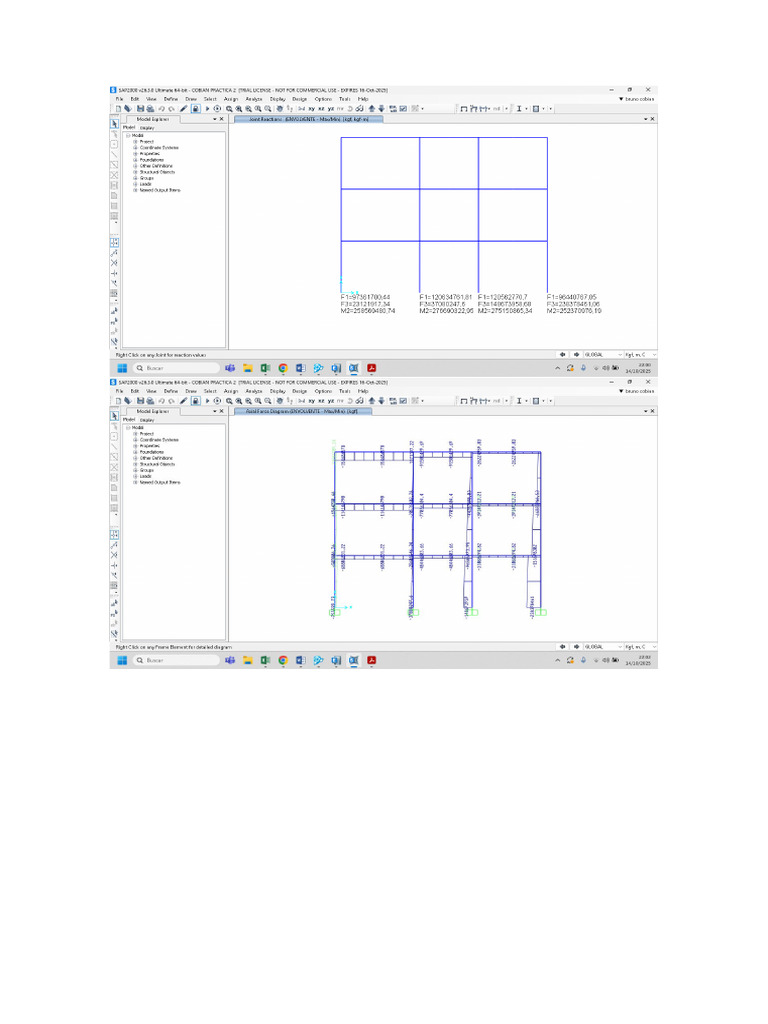The height and width of the screenshot is (1024, 768).
Task: Open GLOBAL coordinate dropdown in Axial Force window
Action: pyautogui.click(x=602, y=647)
